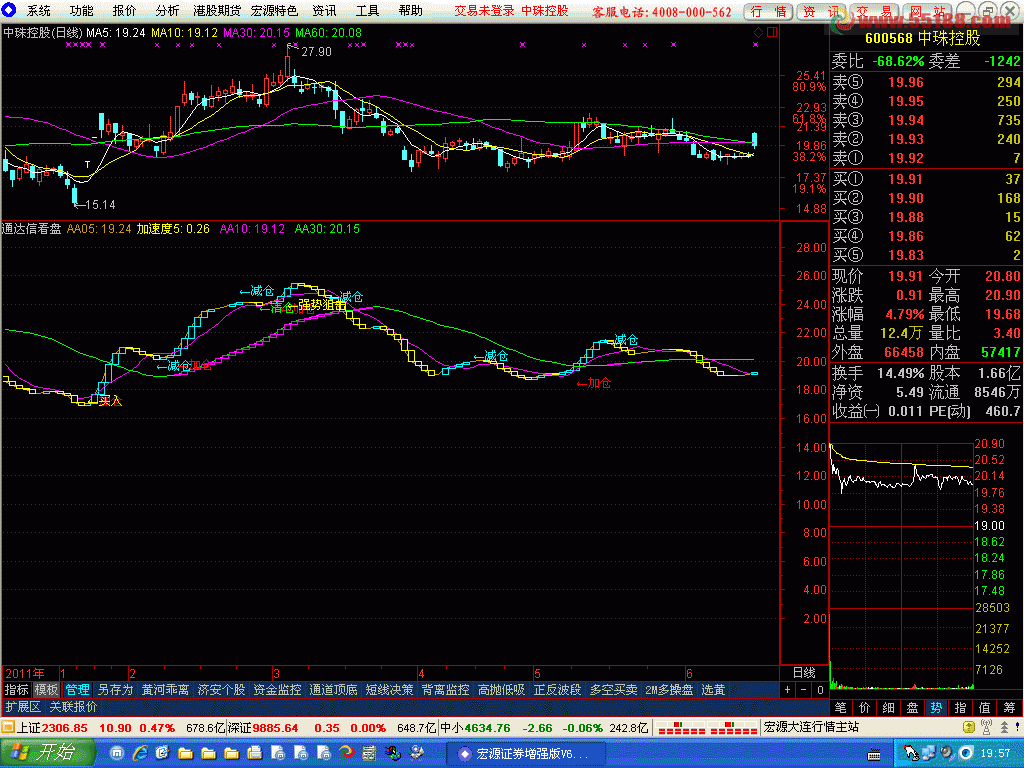Select the 细 tab in the quote panel
Screen dimensions: 1024x768
[x=889, y=707]
